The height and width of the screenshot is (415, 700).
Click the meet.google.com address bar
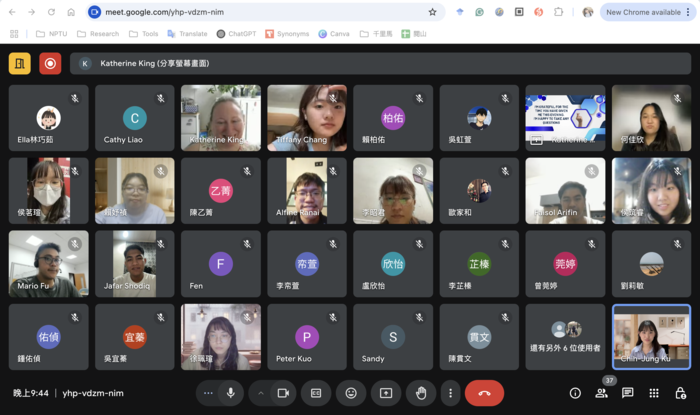[266, 12]
